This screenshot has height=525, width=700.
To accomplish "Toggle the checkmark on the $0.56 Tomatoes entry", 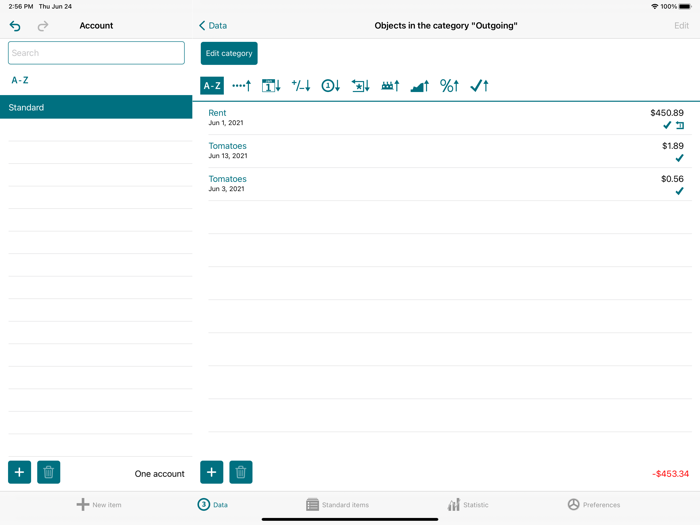I will 679,191.
